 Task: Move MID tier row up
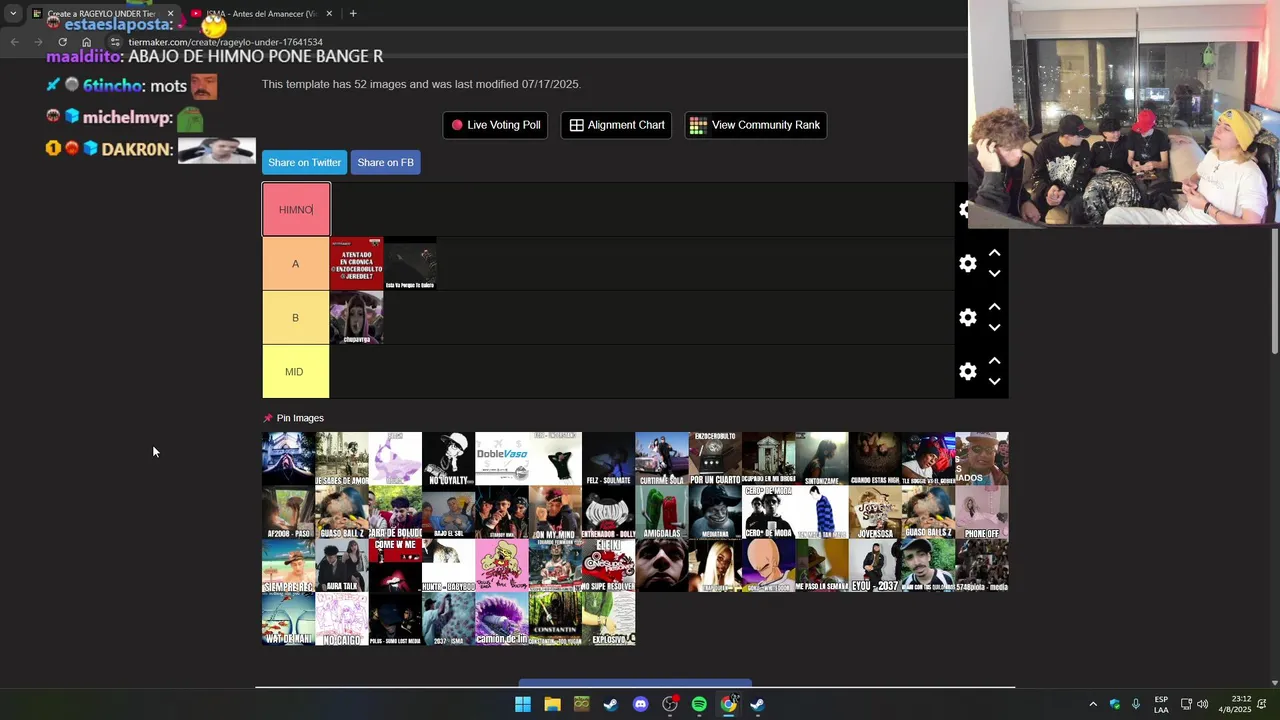[x=994, y=361]
